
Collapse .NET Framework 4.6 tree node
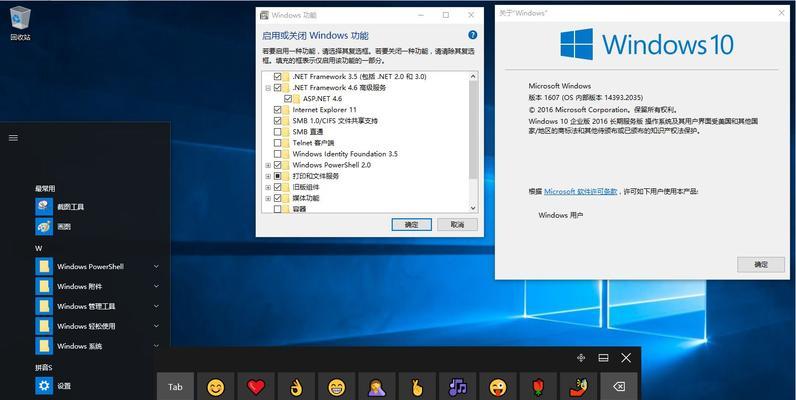coord(268,87)
